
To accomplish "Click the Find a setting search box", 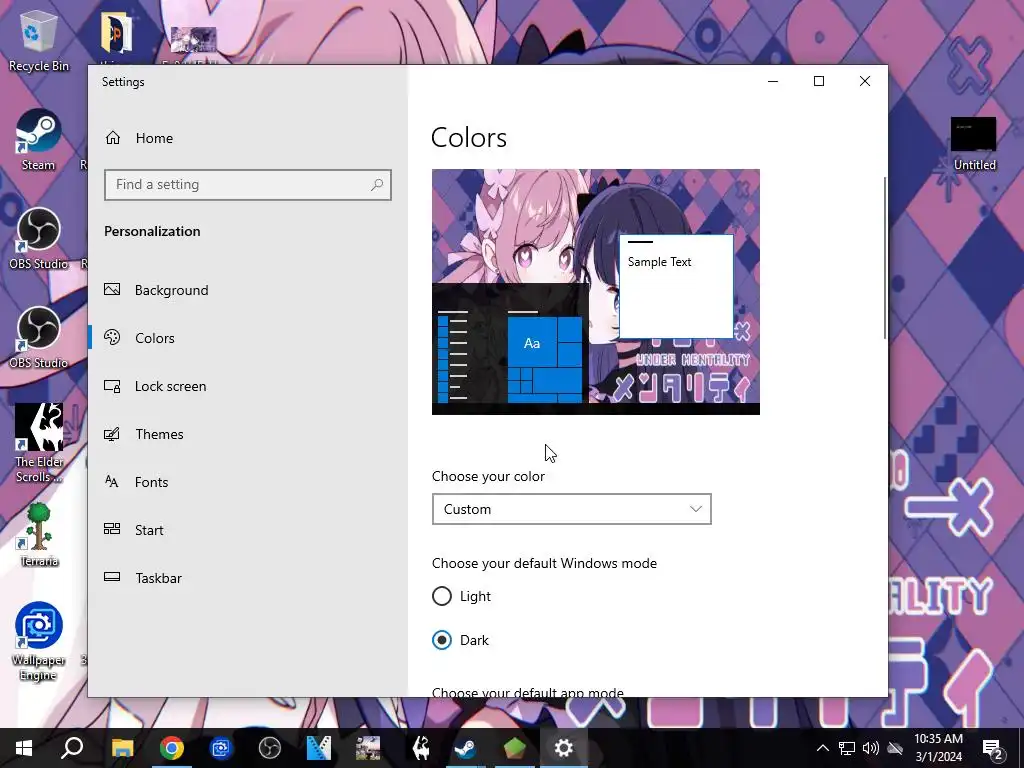I will coord(248,185).
